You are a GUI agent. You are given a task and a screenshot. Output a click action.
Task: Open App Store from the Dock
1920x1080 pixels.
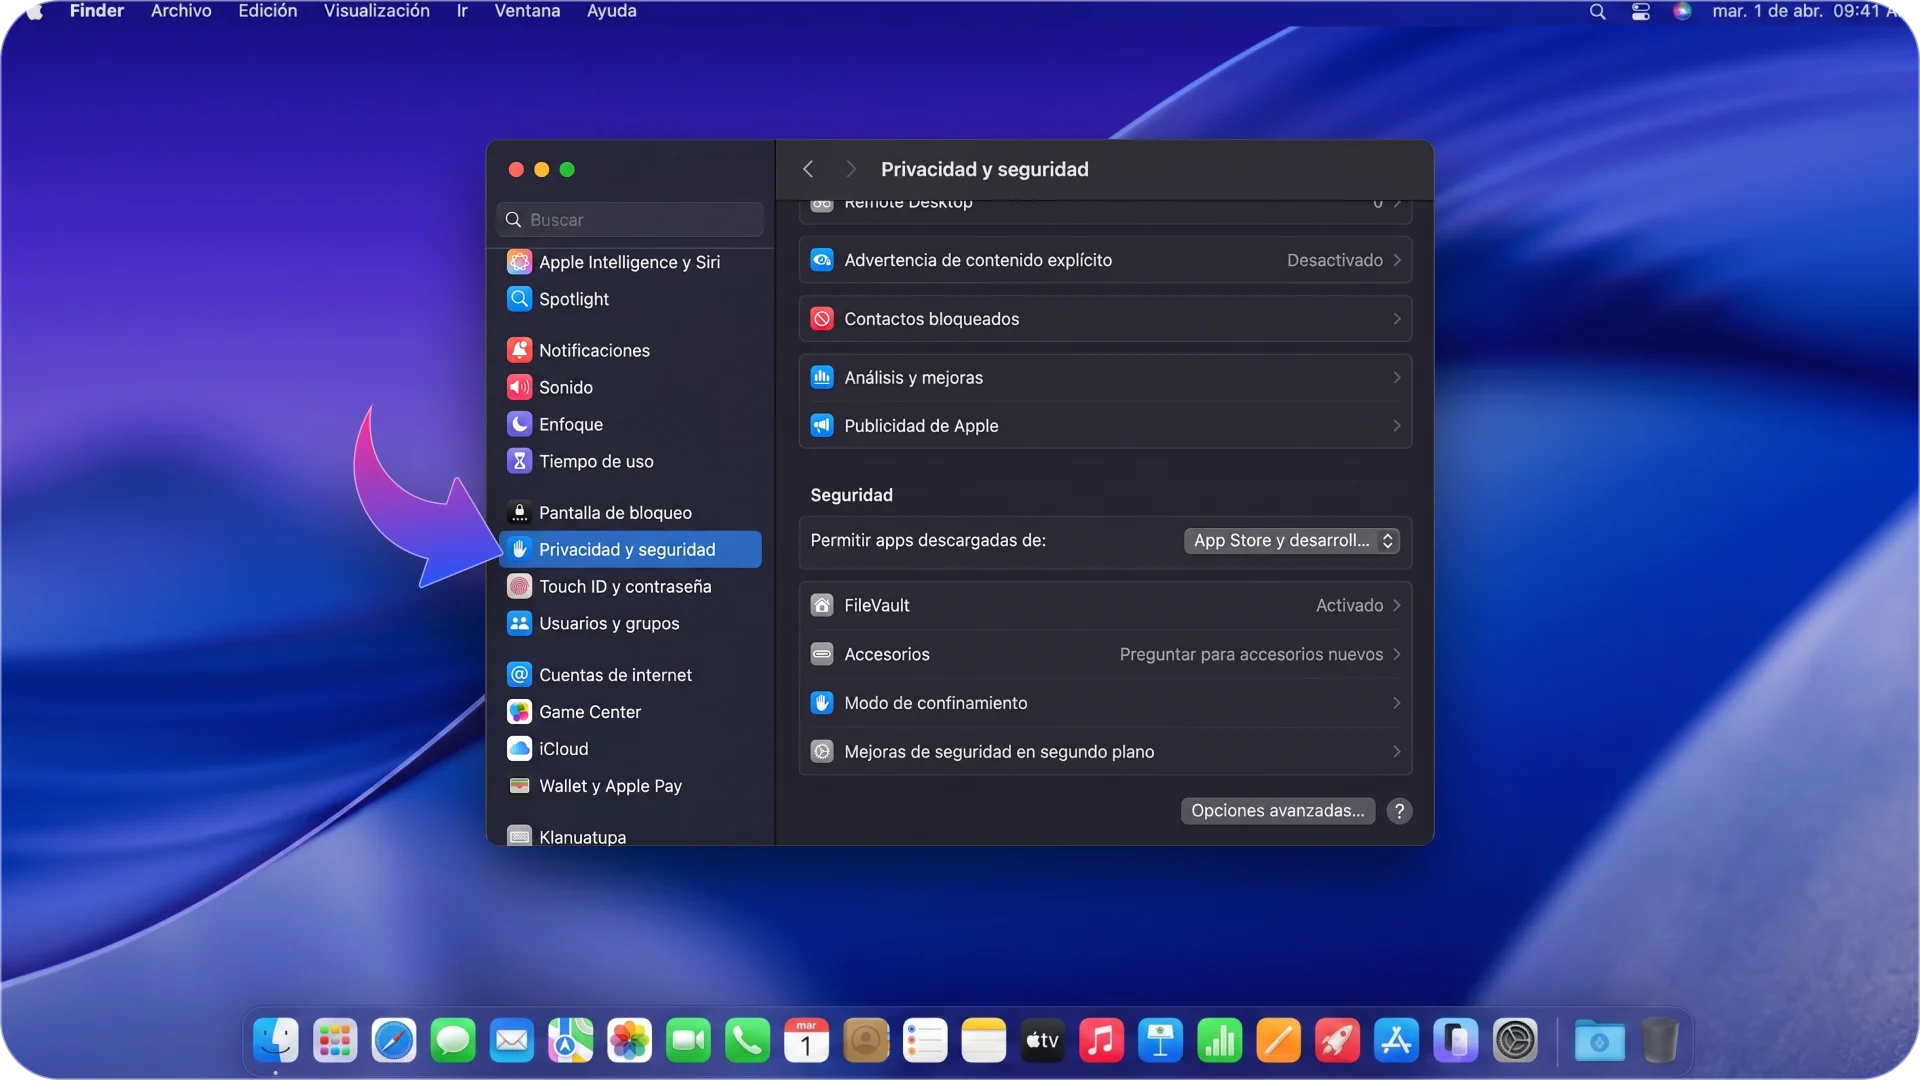click(x=1396, y=1041)
